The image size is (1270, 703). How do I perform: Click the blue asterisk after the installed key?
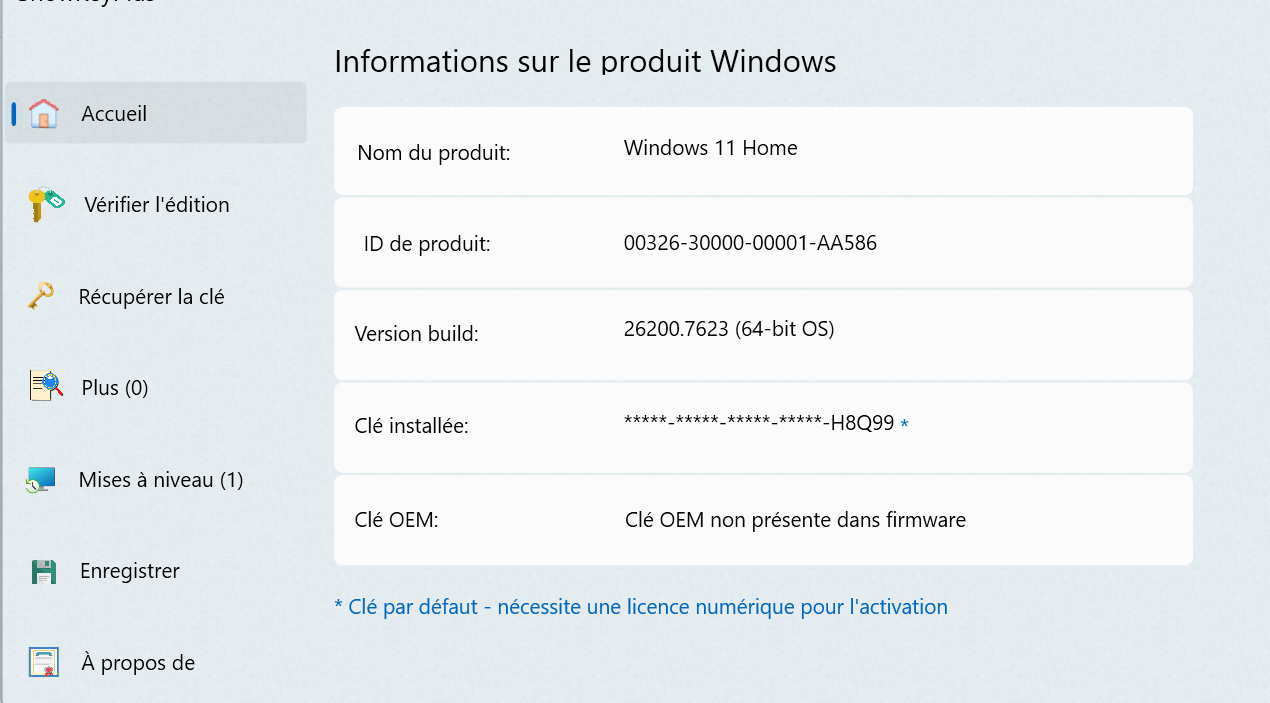(903, 424)
